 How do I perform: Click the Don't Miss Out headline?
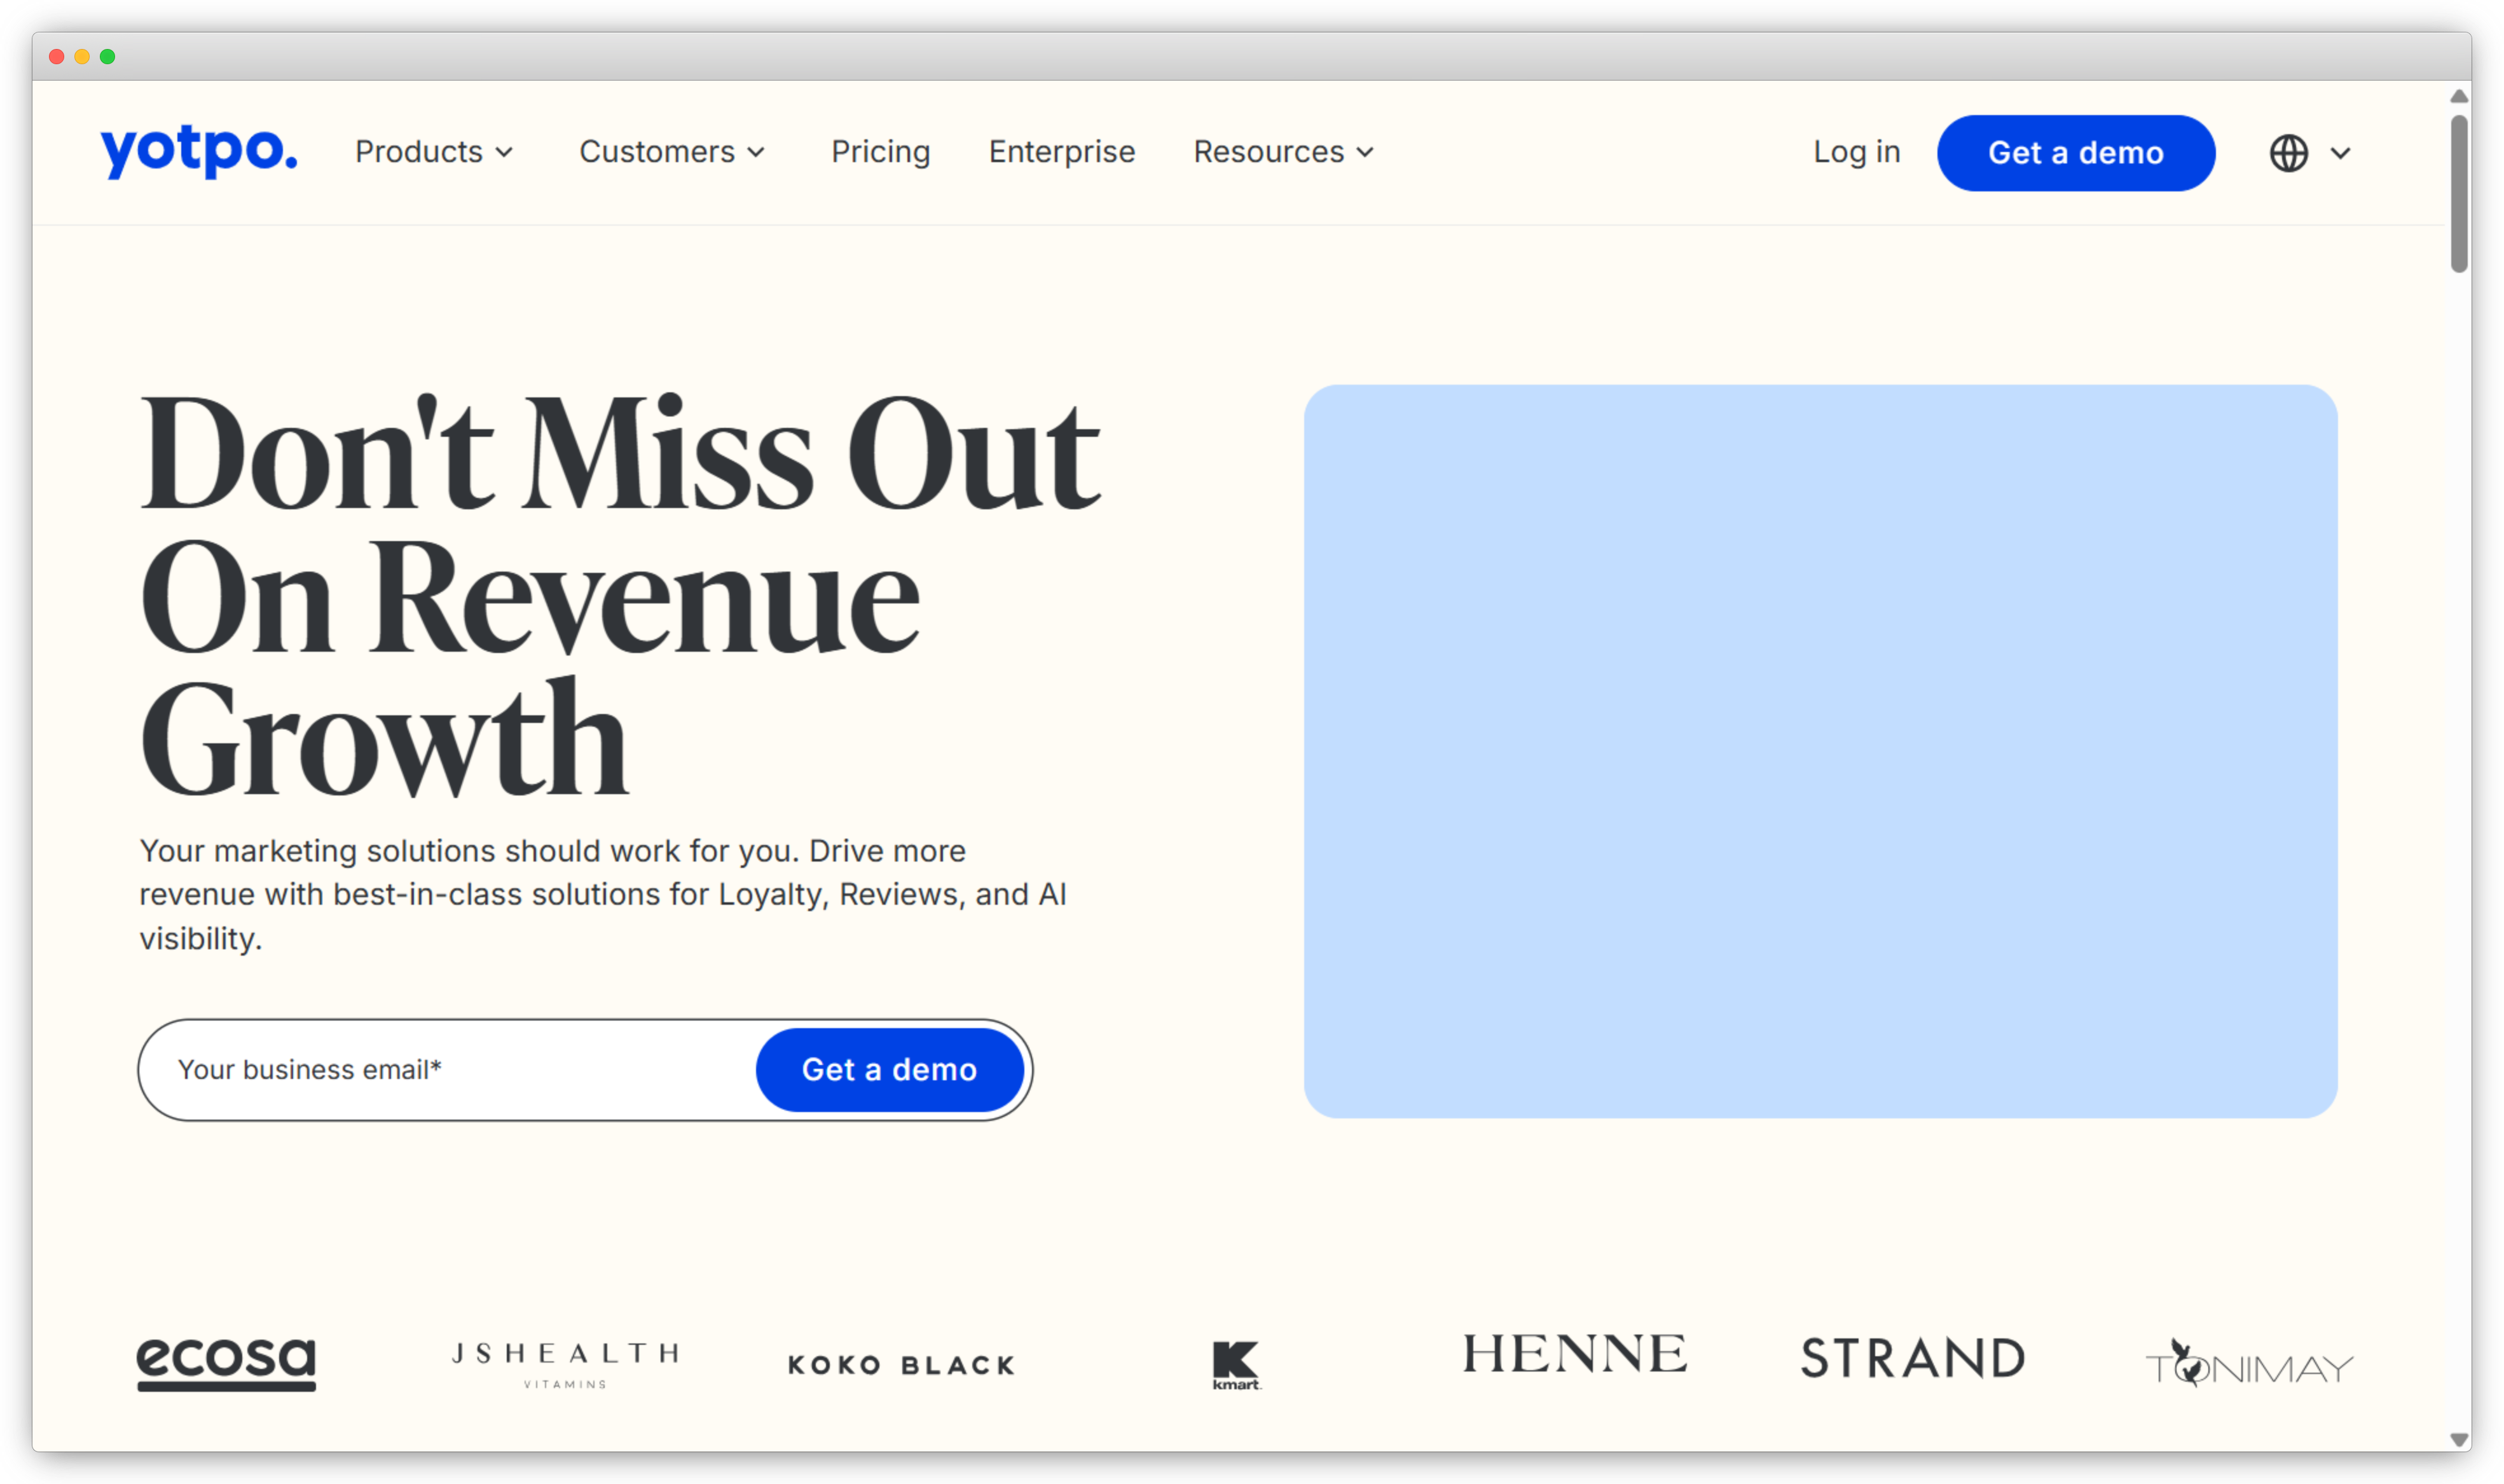click(620, 595)
